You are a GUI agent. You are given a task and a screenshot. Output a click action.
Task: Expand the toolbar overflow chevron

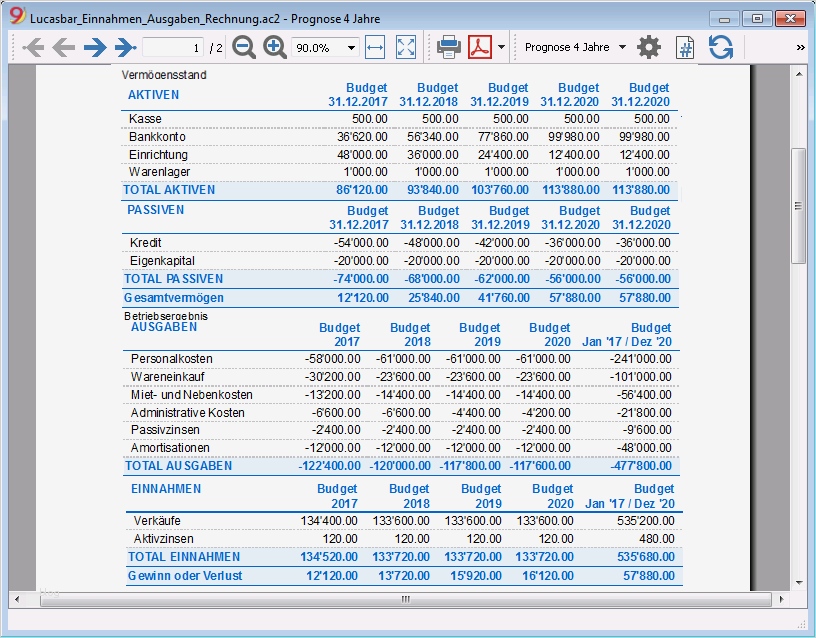tap(800, 47)
